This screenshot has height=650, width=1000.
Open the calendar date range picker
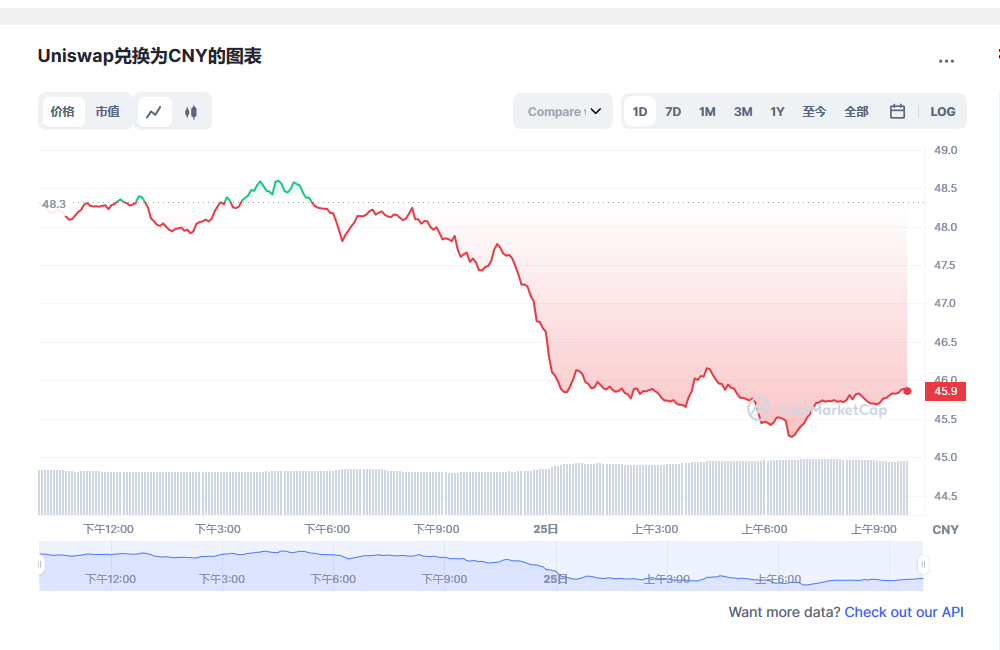coord(897,112)
